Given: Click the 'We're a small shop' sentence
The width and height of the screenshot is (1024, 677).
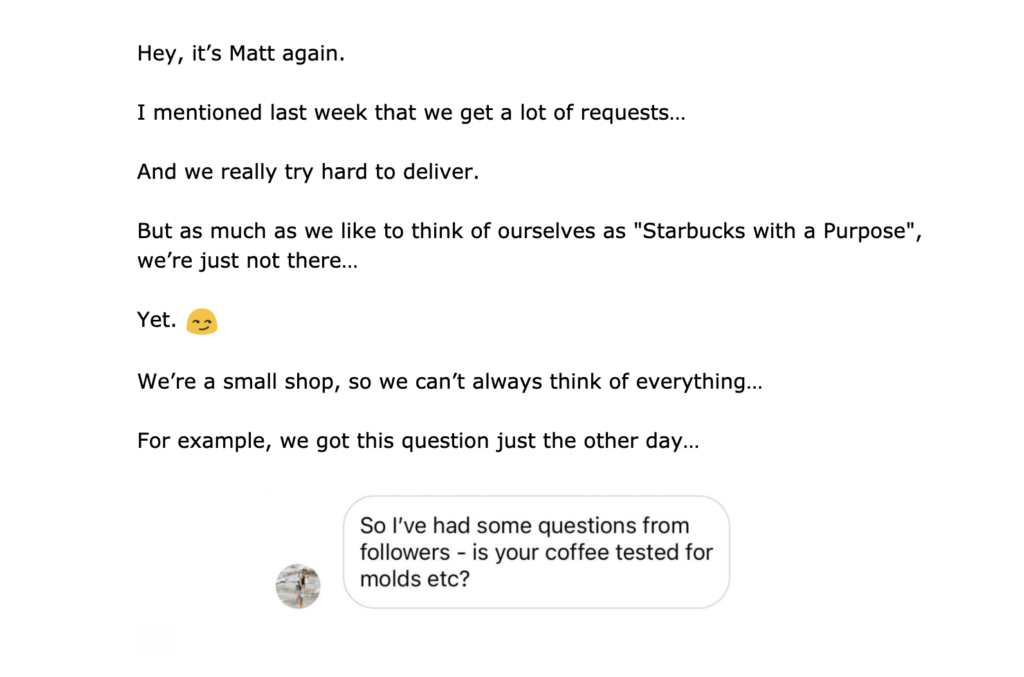Looking at the screenshot, I should [x=450, y=381].
